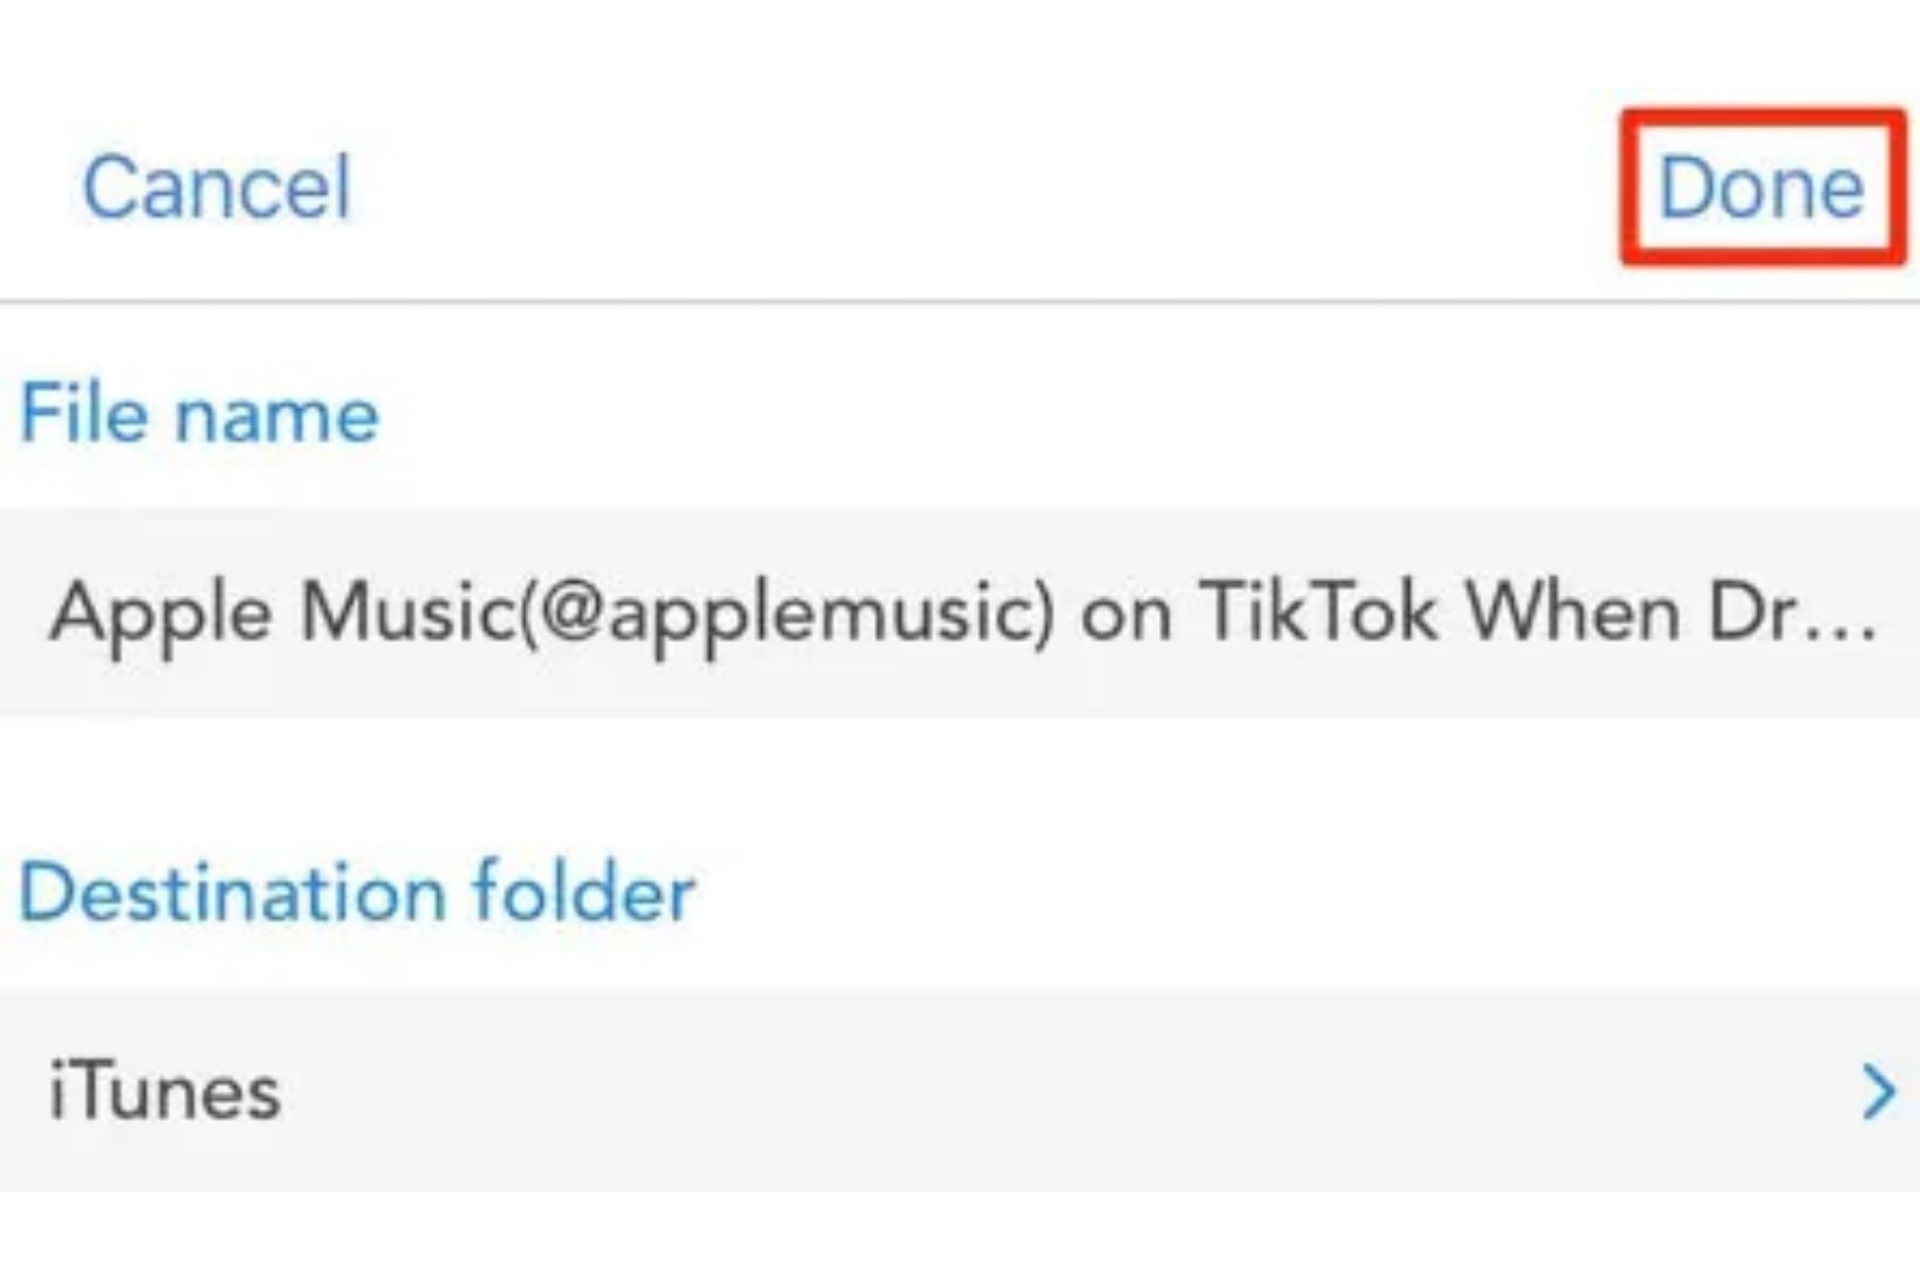Click the word "iTunes" in the folder row
Screen dimensions: 1920x1280
165,1091
